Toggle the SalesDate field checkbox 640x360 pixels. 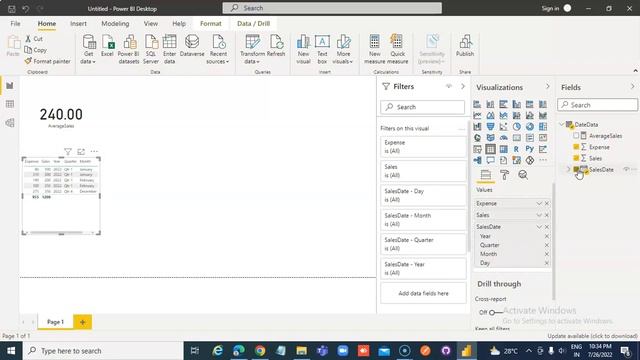point(576,169)
